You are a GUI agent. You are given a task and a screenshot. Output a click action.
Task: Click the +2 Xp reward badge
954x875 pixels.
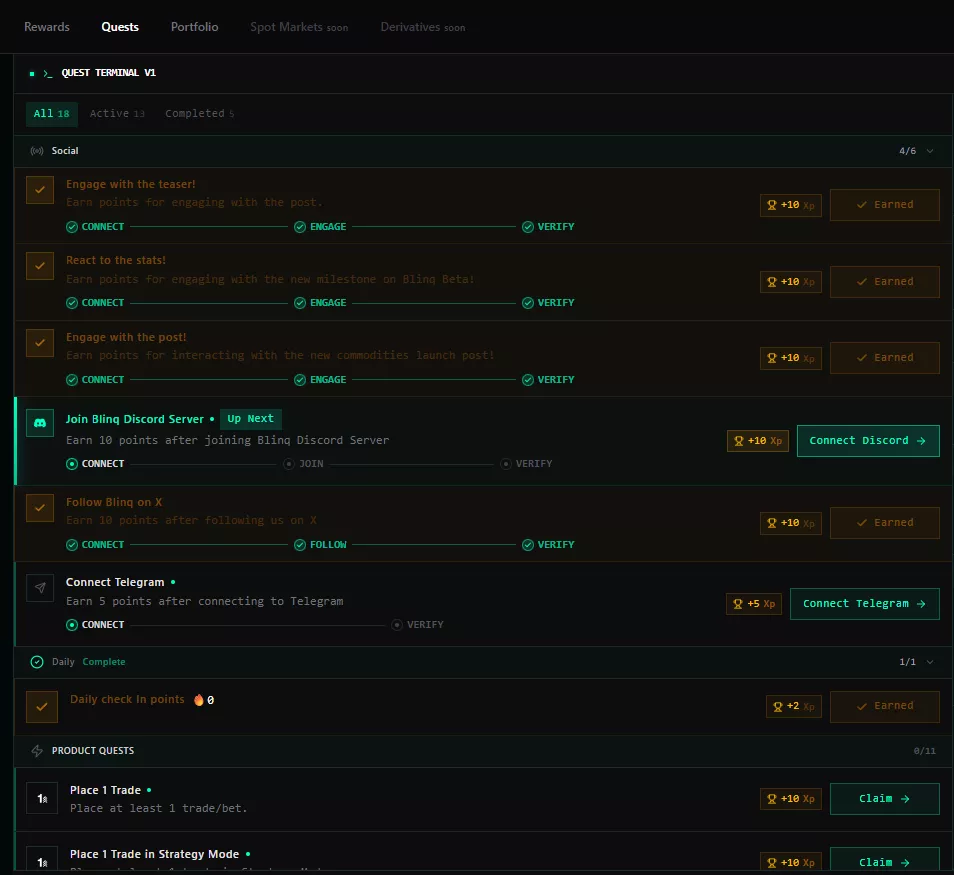(793, 706)
